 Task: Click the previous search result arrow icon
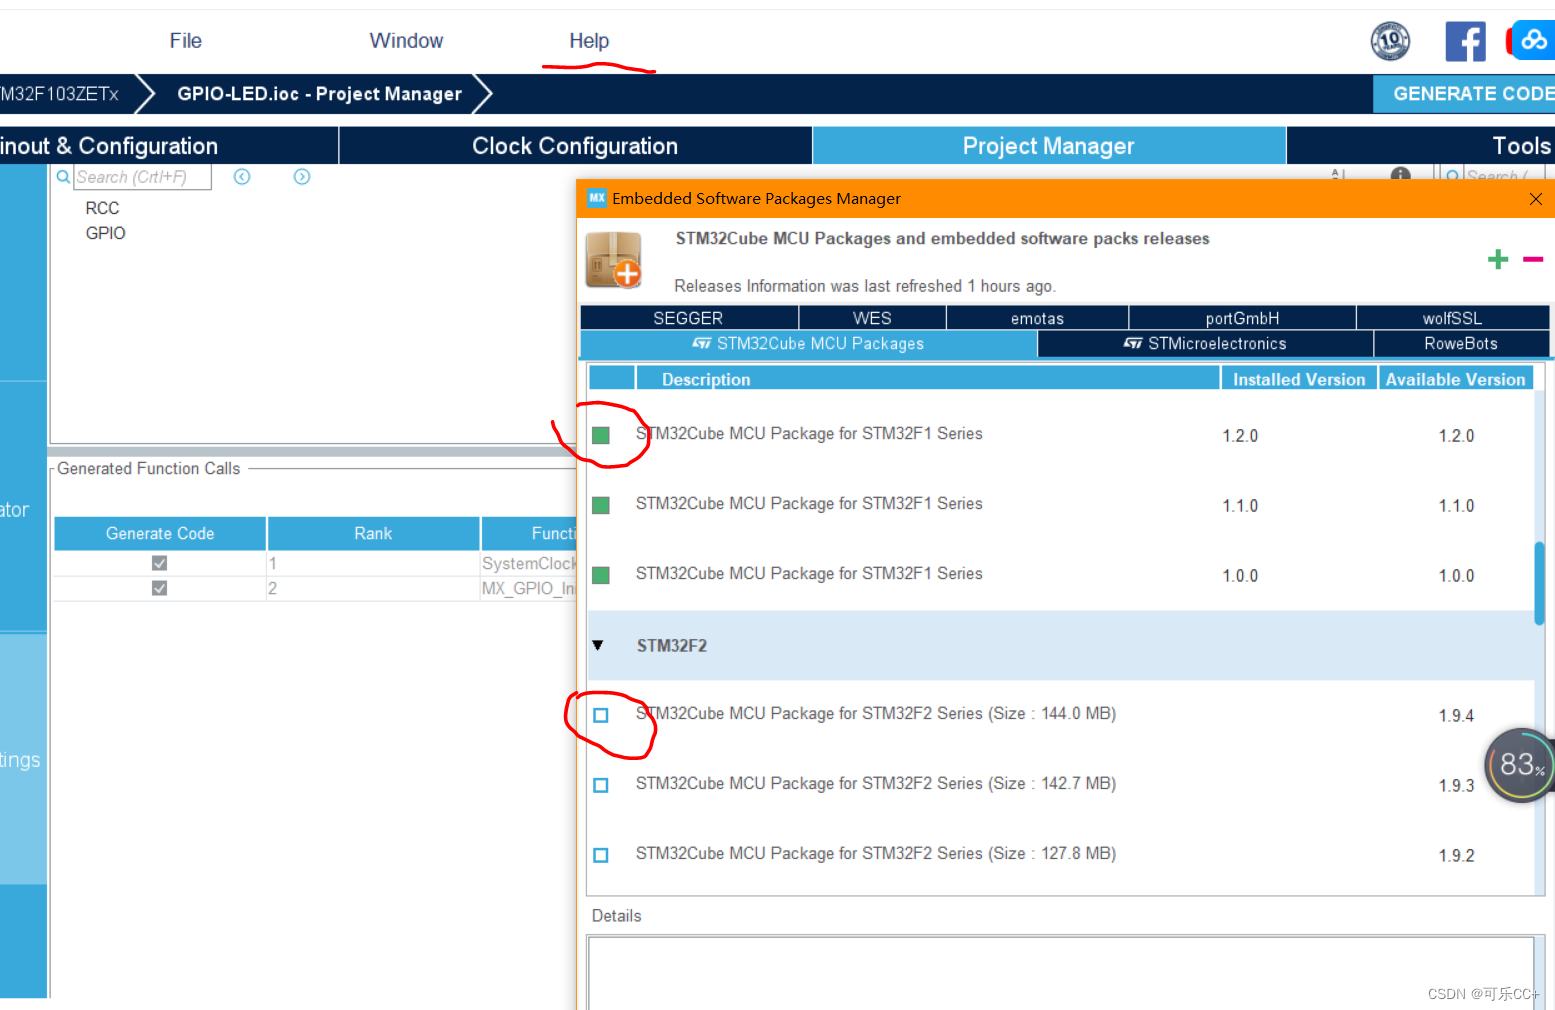[242, 177]
